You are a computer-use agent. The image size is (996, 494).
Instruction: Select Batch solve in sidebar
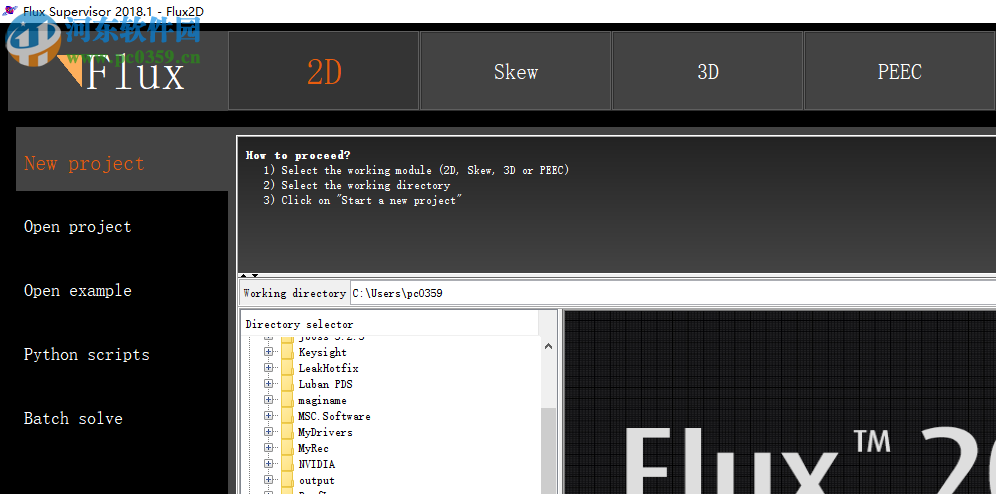[73, 418]
